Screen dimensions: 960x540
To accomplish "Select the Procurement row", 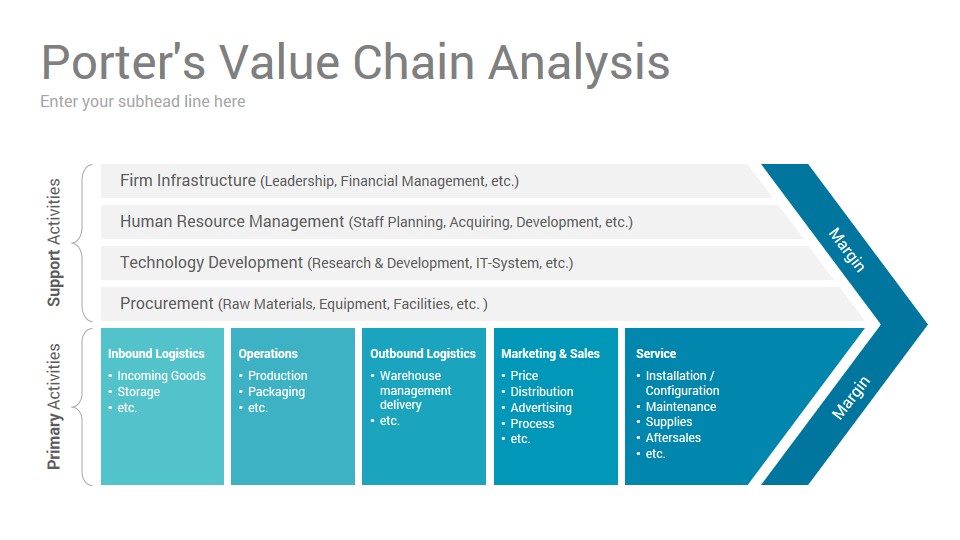I will (482, 304).
